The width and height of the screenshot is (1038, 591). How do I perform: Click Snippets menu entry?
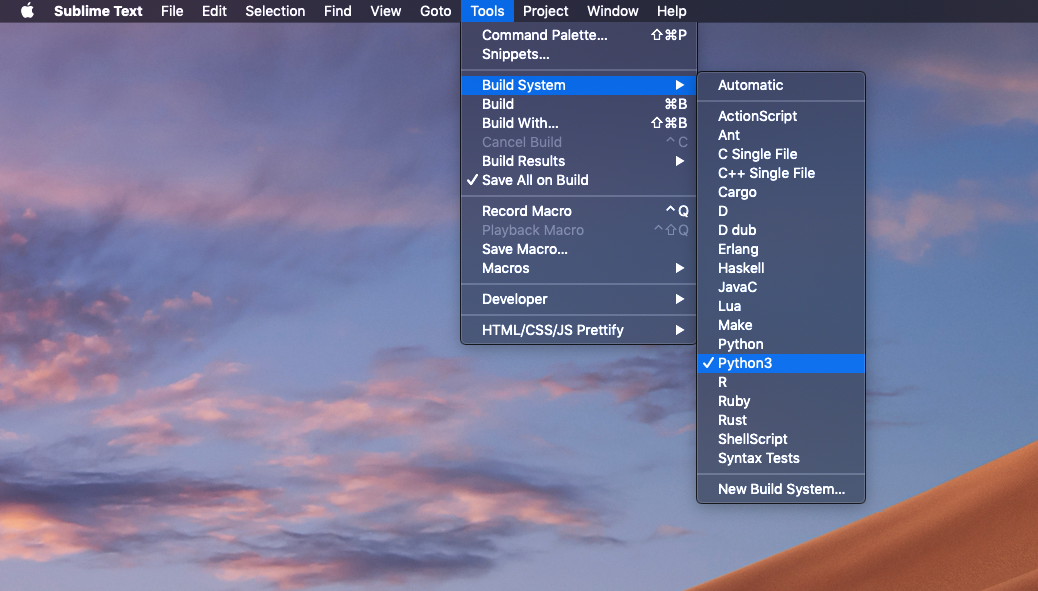click(516, 54)
